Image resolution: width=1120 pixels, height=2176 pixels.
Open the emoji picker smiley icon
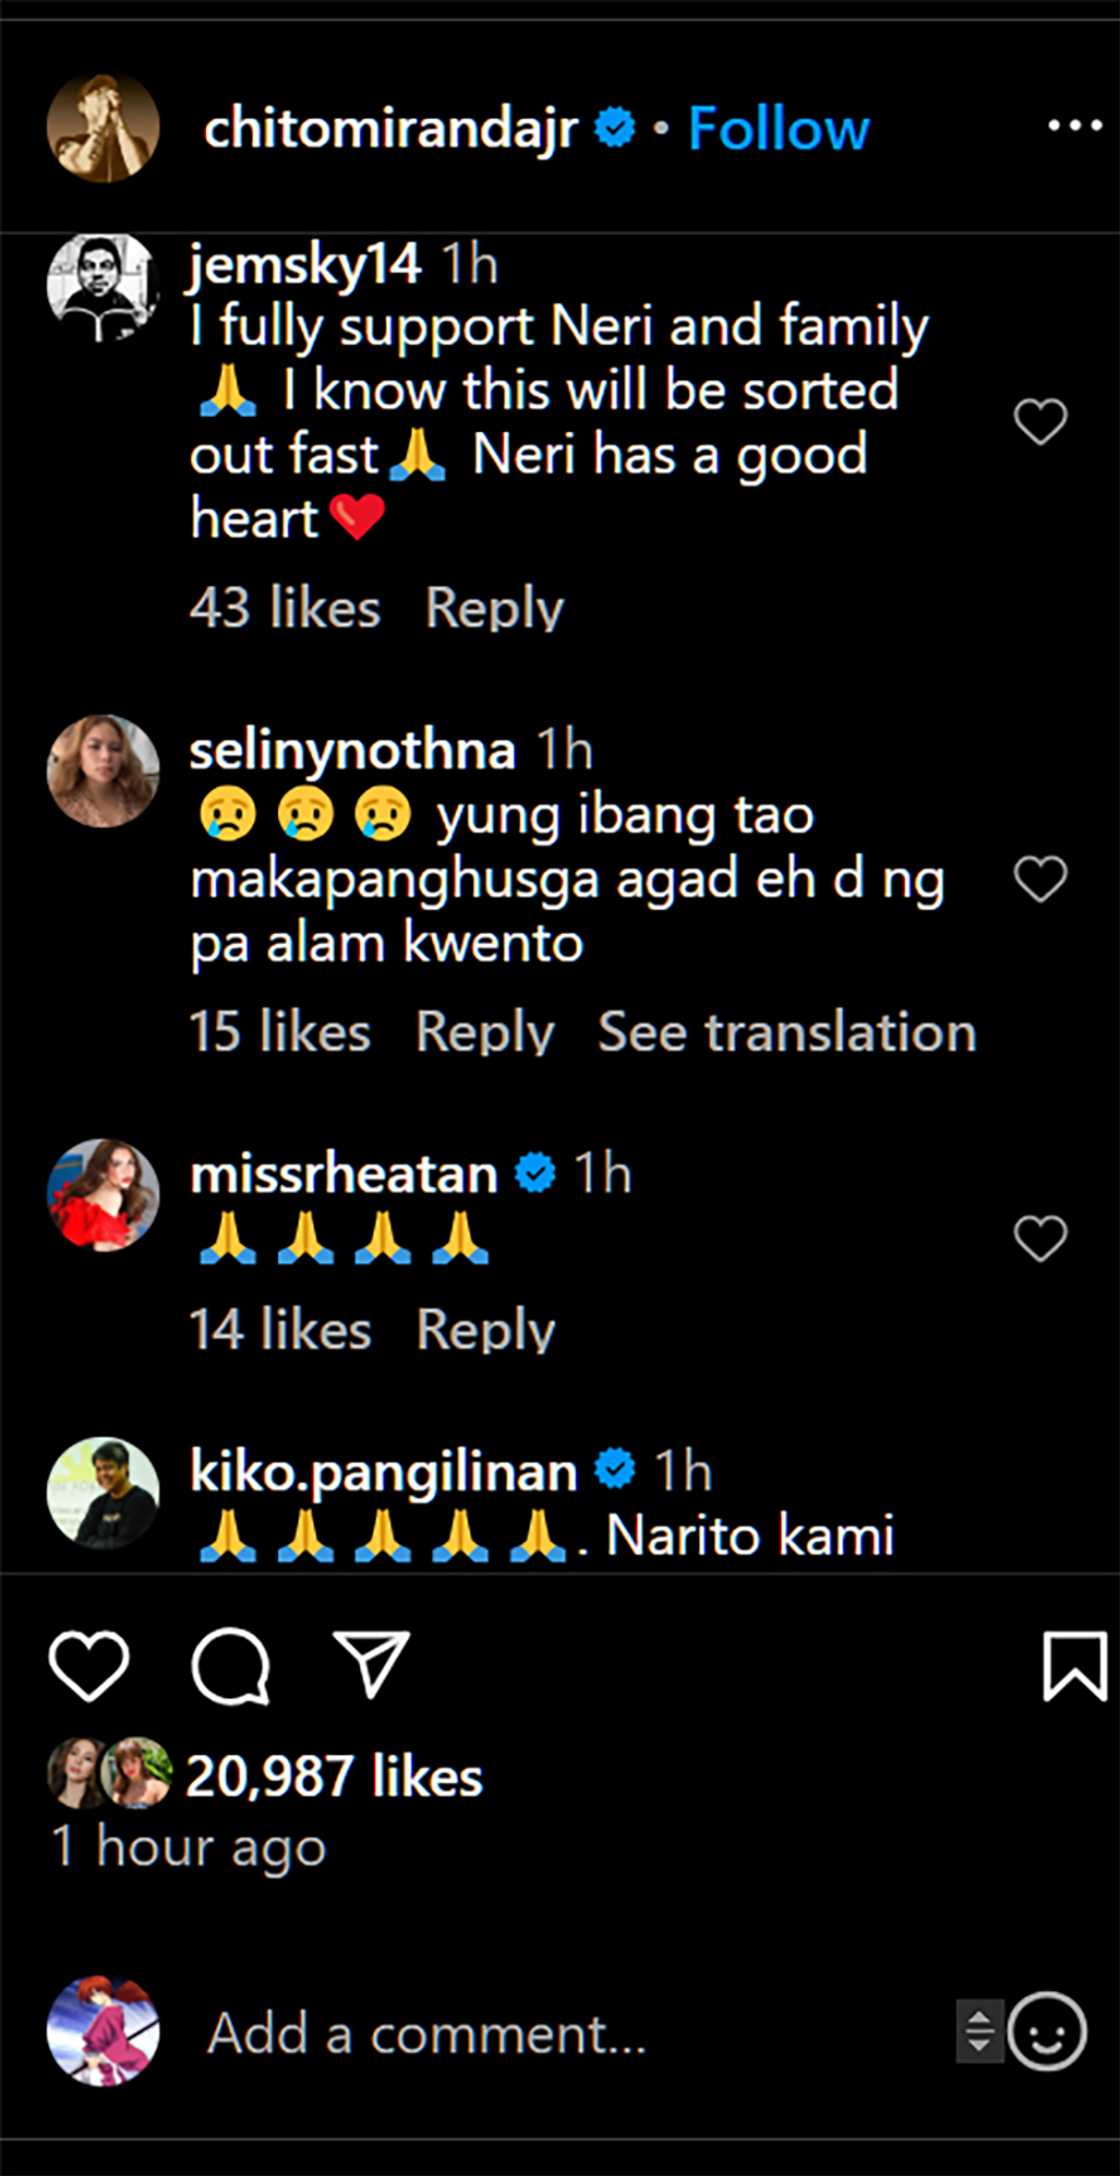click(x=1046, y=2031)
